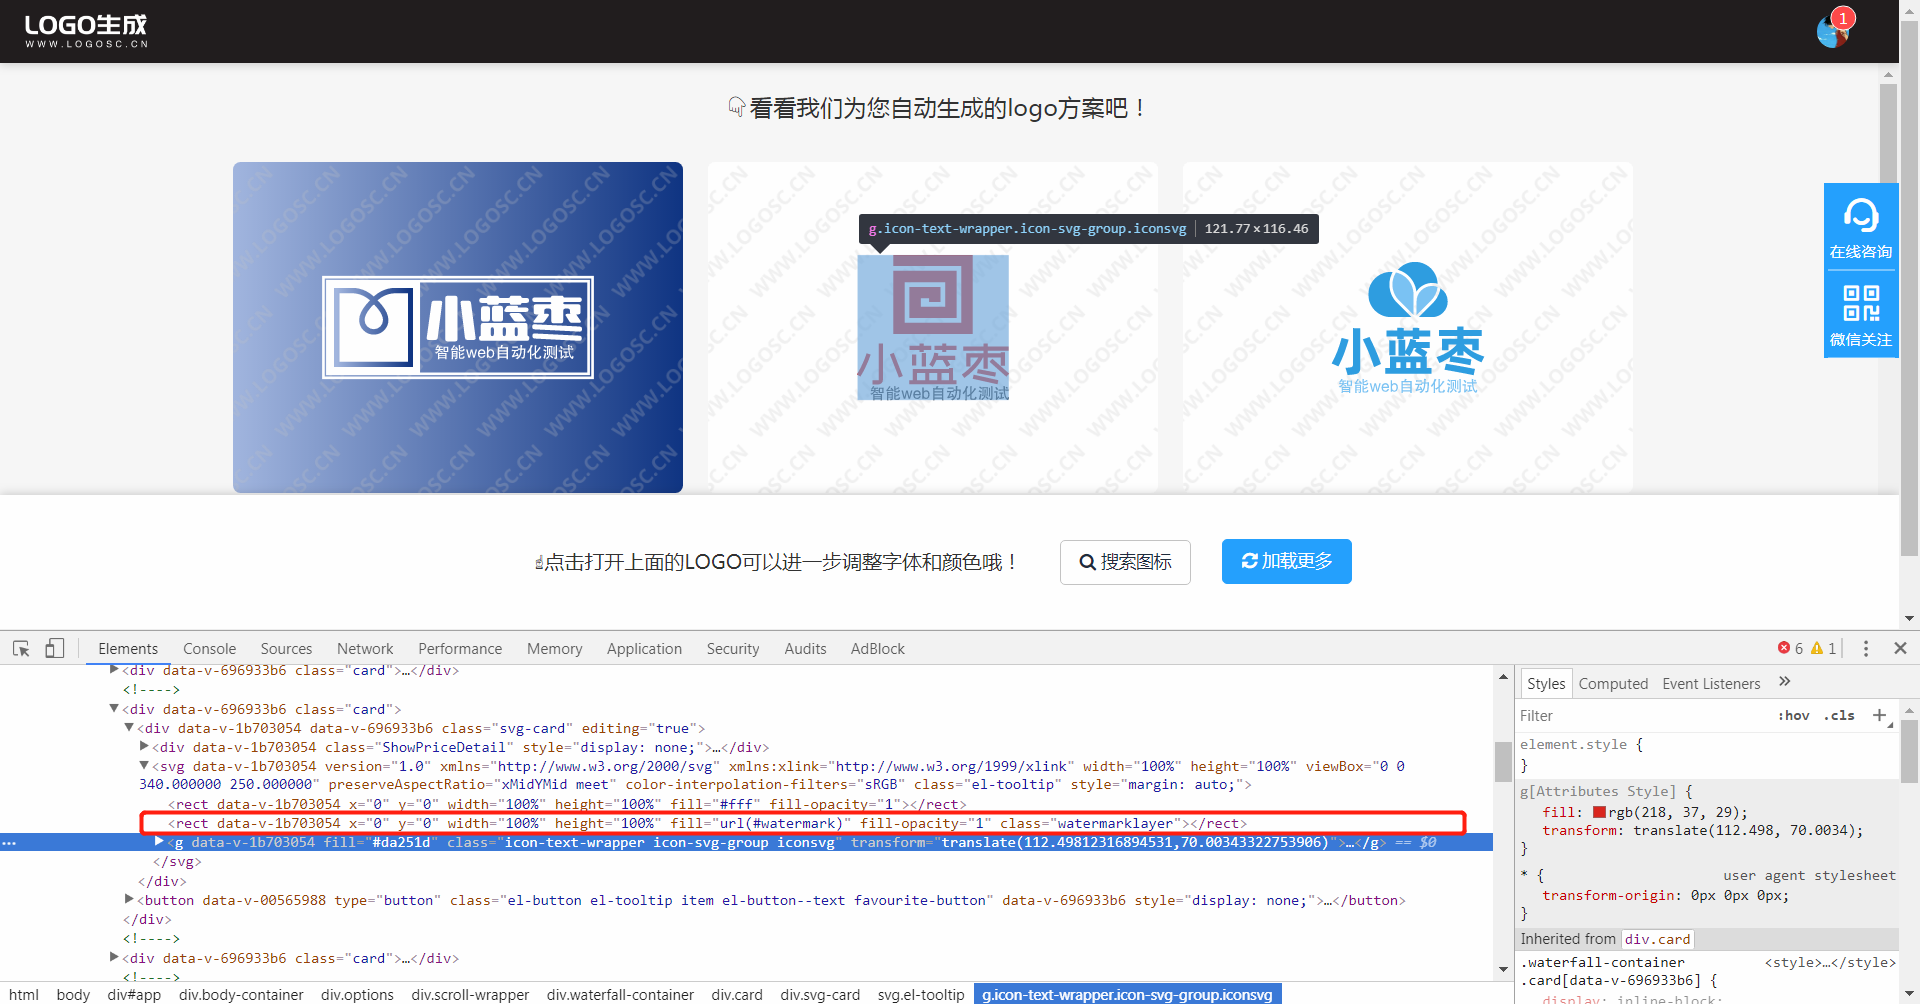Open the DevTools customize menu (three dots)
This screenshot has height=1004, width=1920.
(1866, 648)
